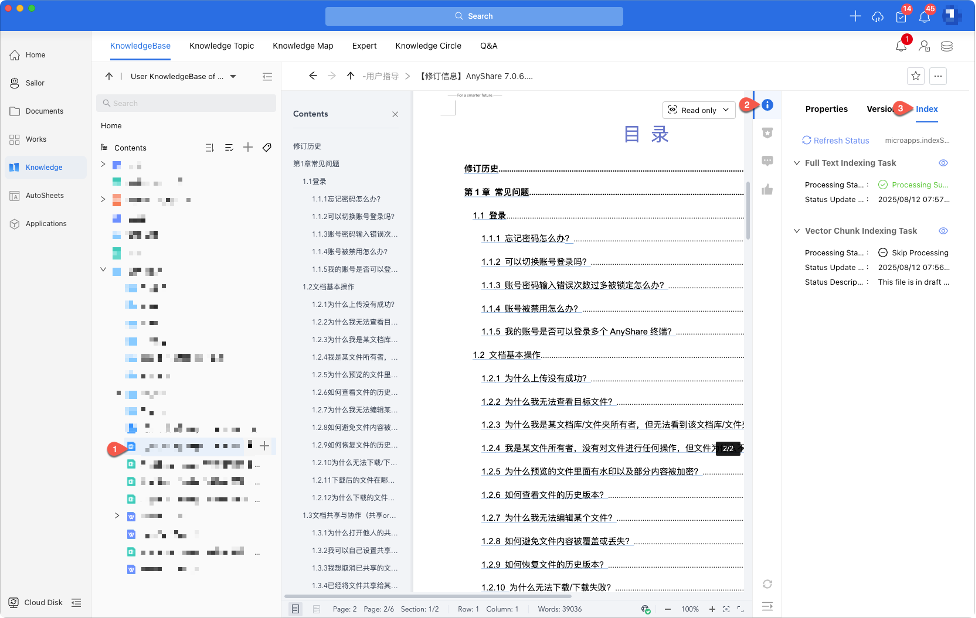Select the Properties tab

(826, 109)
